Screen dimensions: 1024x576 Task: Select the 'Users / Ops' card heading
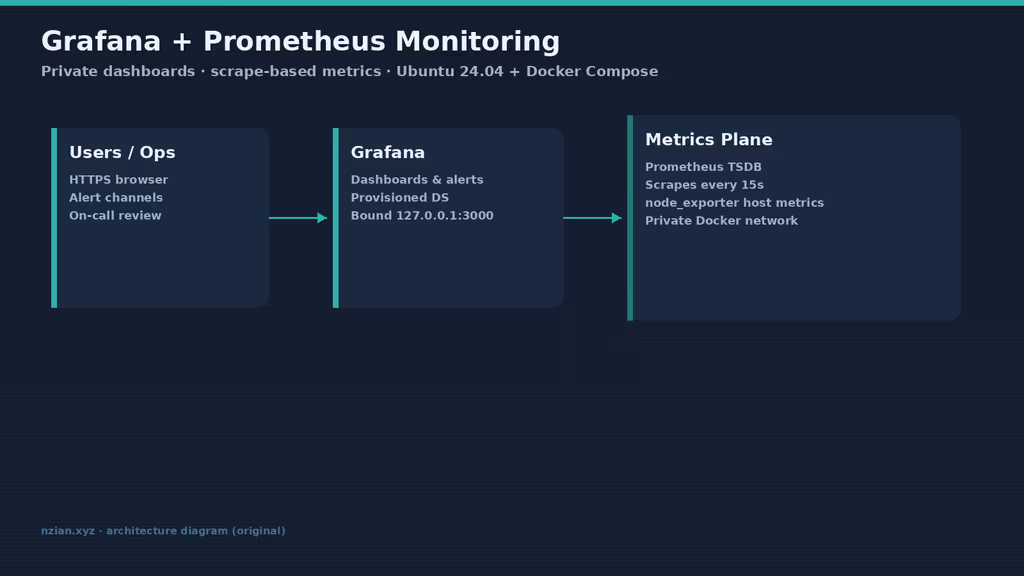pyautogui.click(x=122, y=152)
